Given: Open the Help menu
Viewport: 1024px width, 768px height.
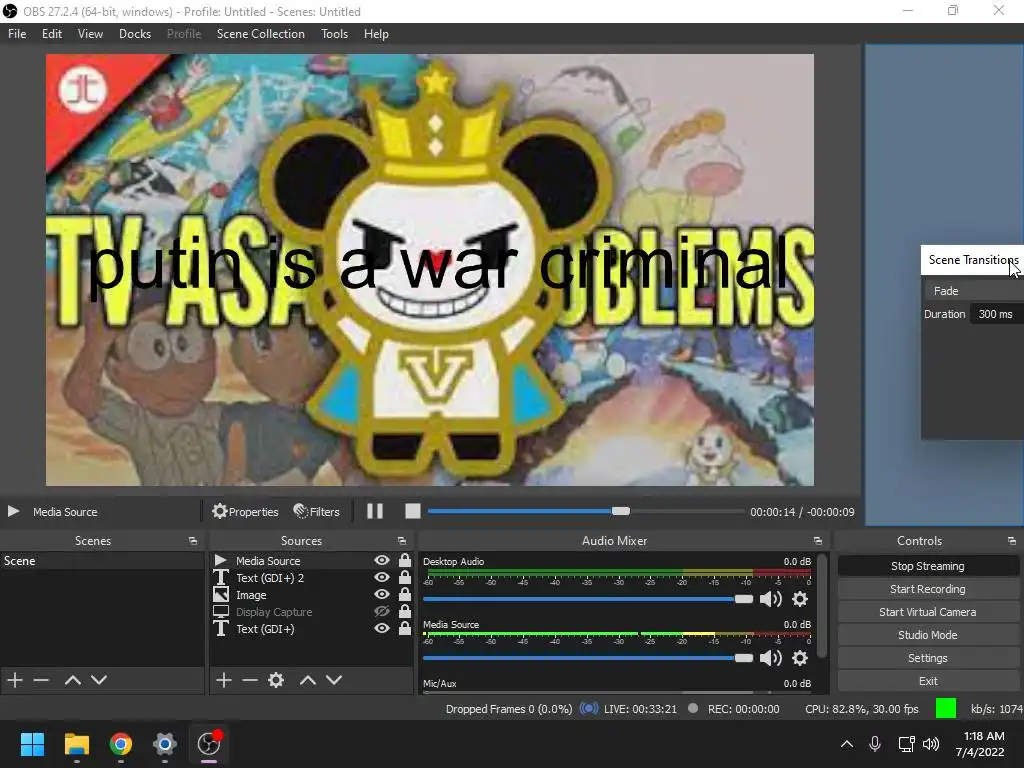Looking at the screenshot, I should [376, 34].
